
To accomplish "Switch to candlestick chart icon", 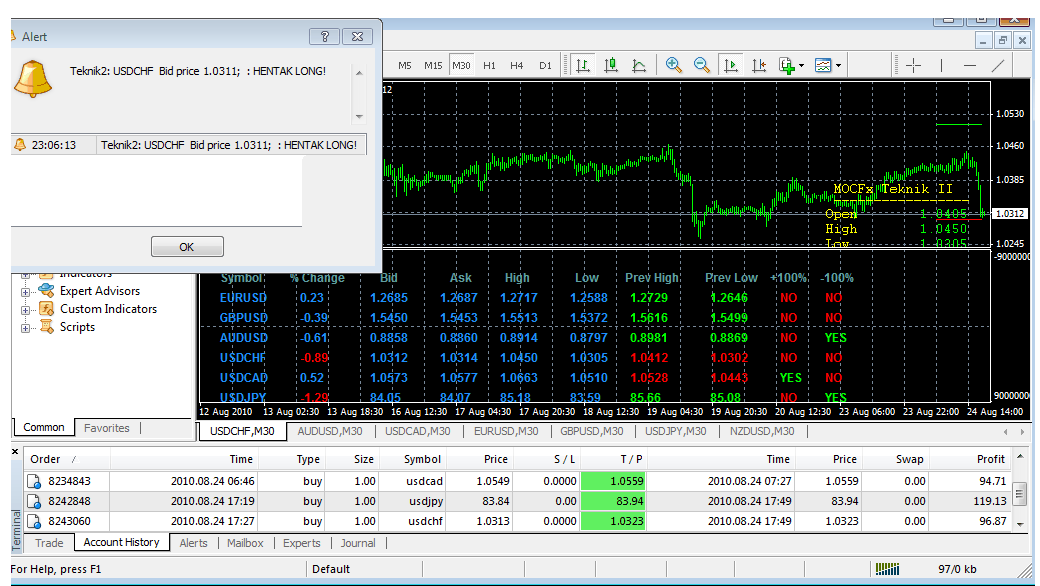I will coord(611,65).
